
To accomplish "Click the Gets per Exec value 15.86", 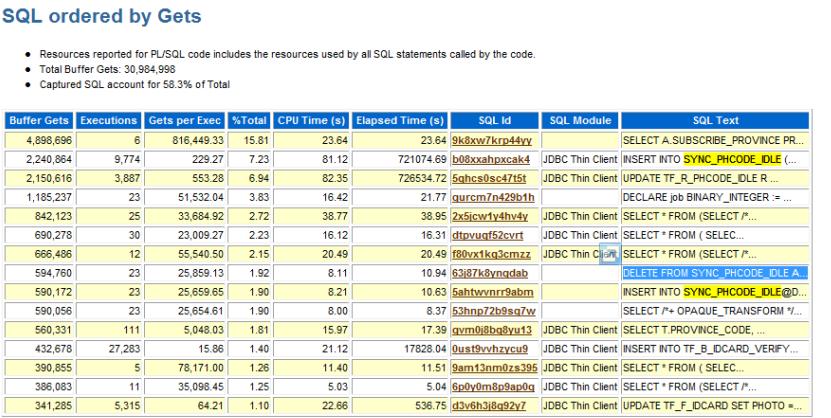I will [x=211, y=349].
